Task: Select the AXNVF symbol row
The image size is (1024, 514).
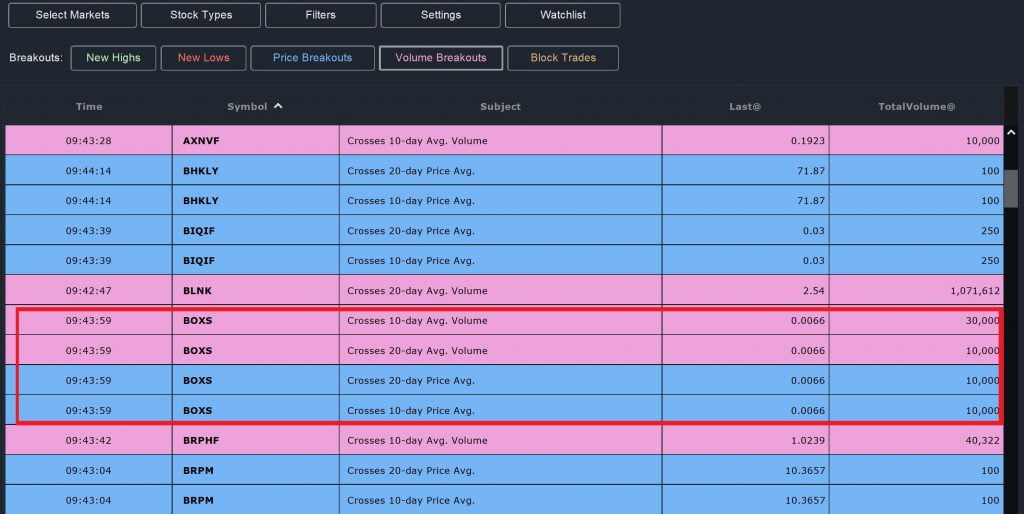Action: (x=201, y=141)
